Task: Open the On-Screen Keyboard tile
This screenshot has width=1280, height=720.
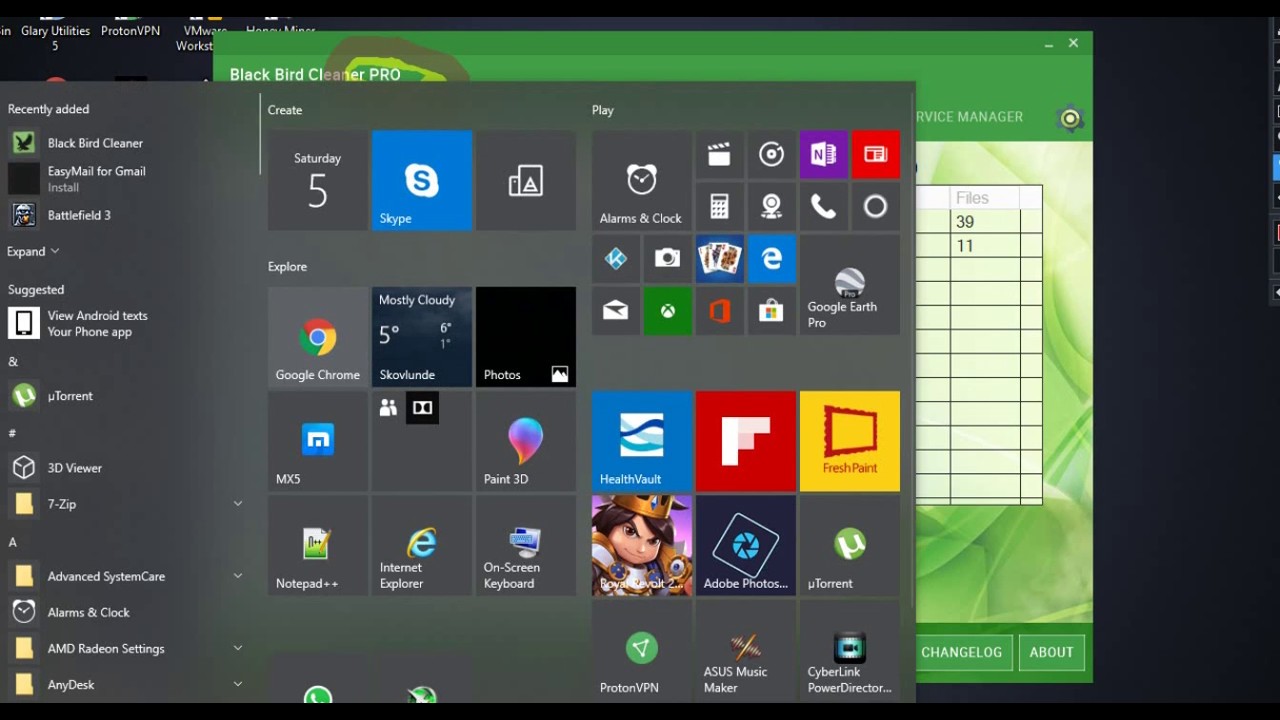Action: 525,545
